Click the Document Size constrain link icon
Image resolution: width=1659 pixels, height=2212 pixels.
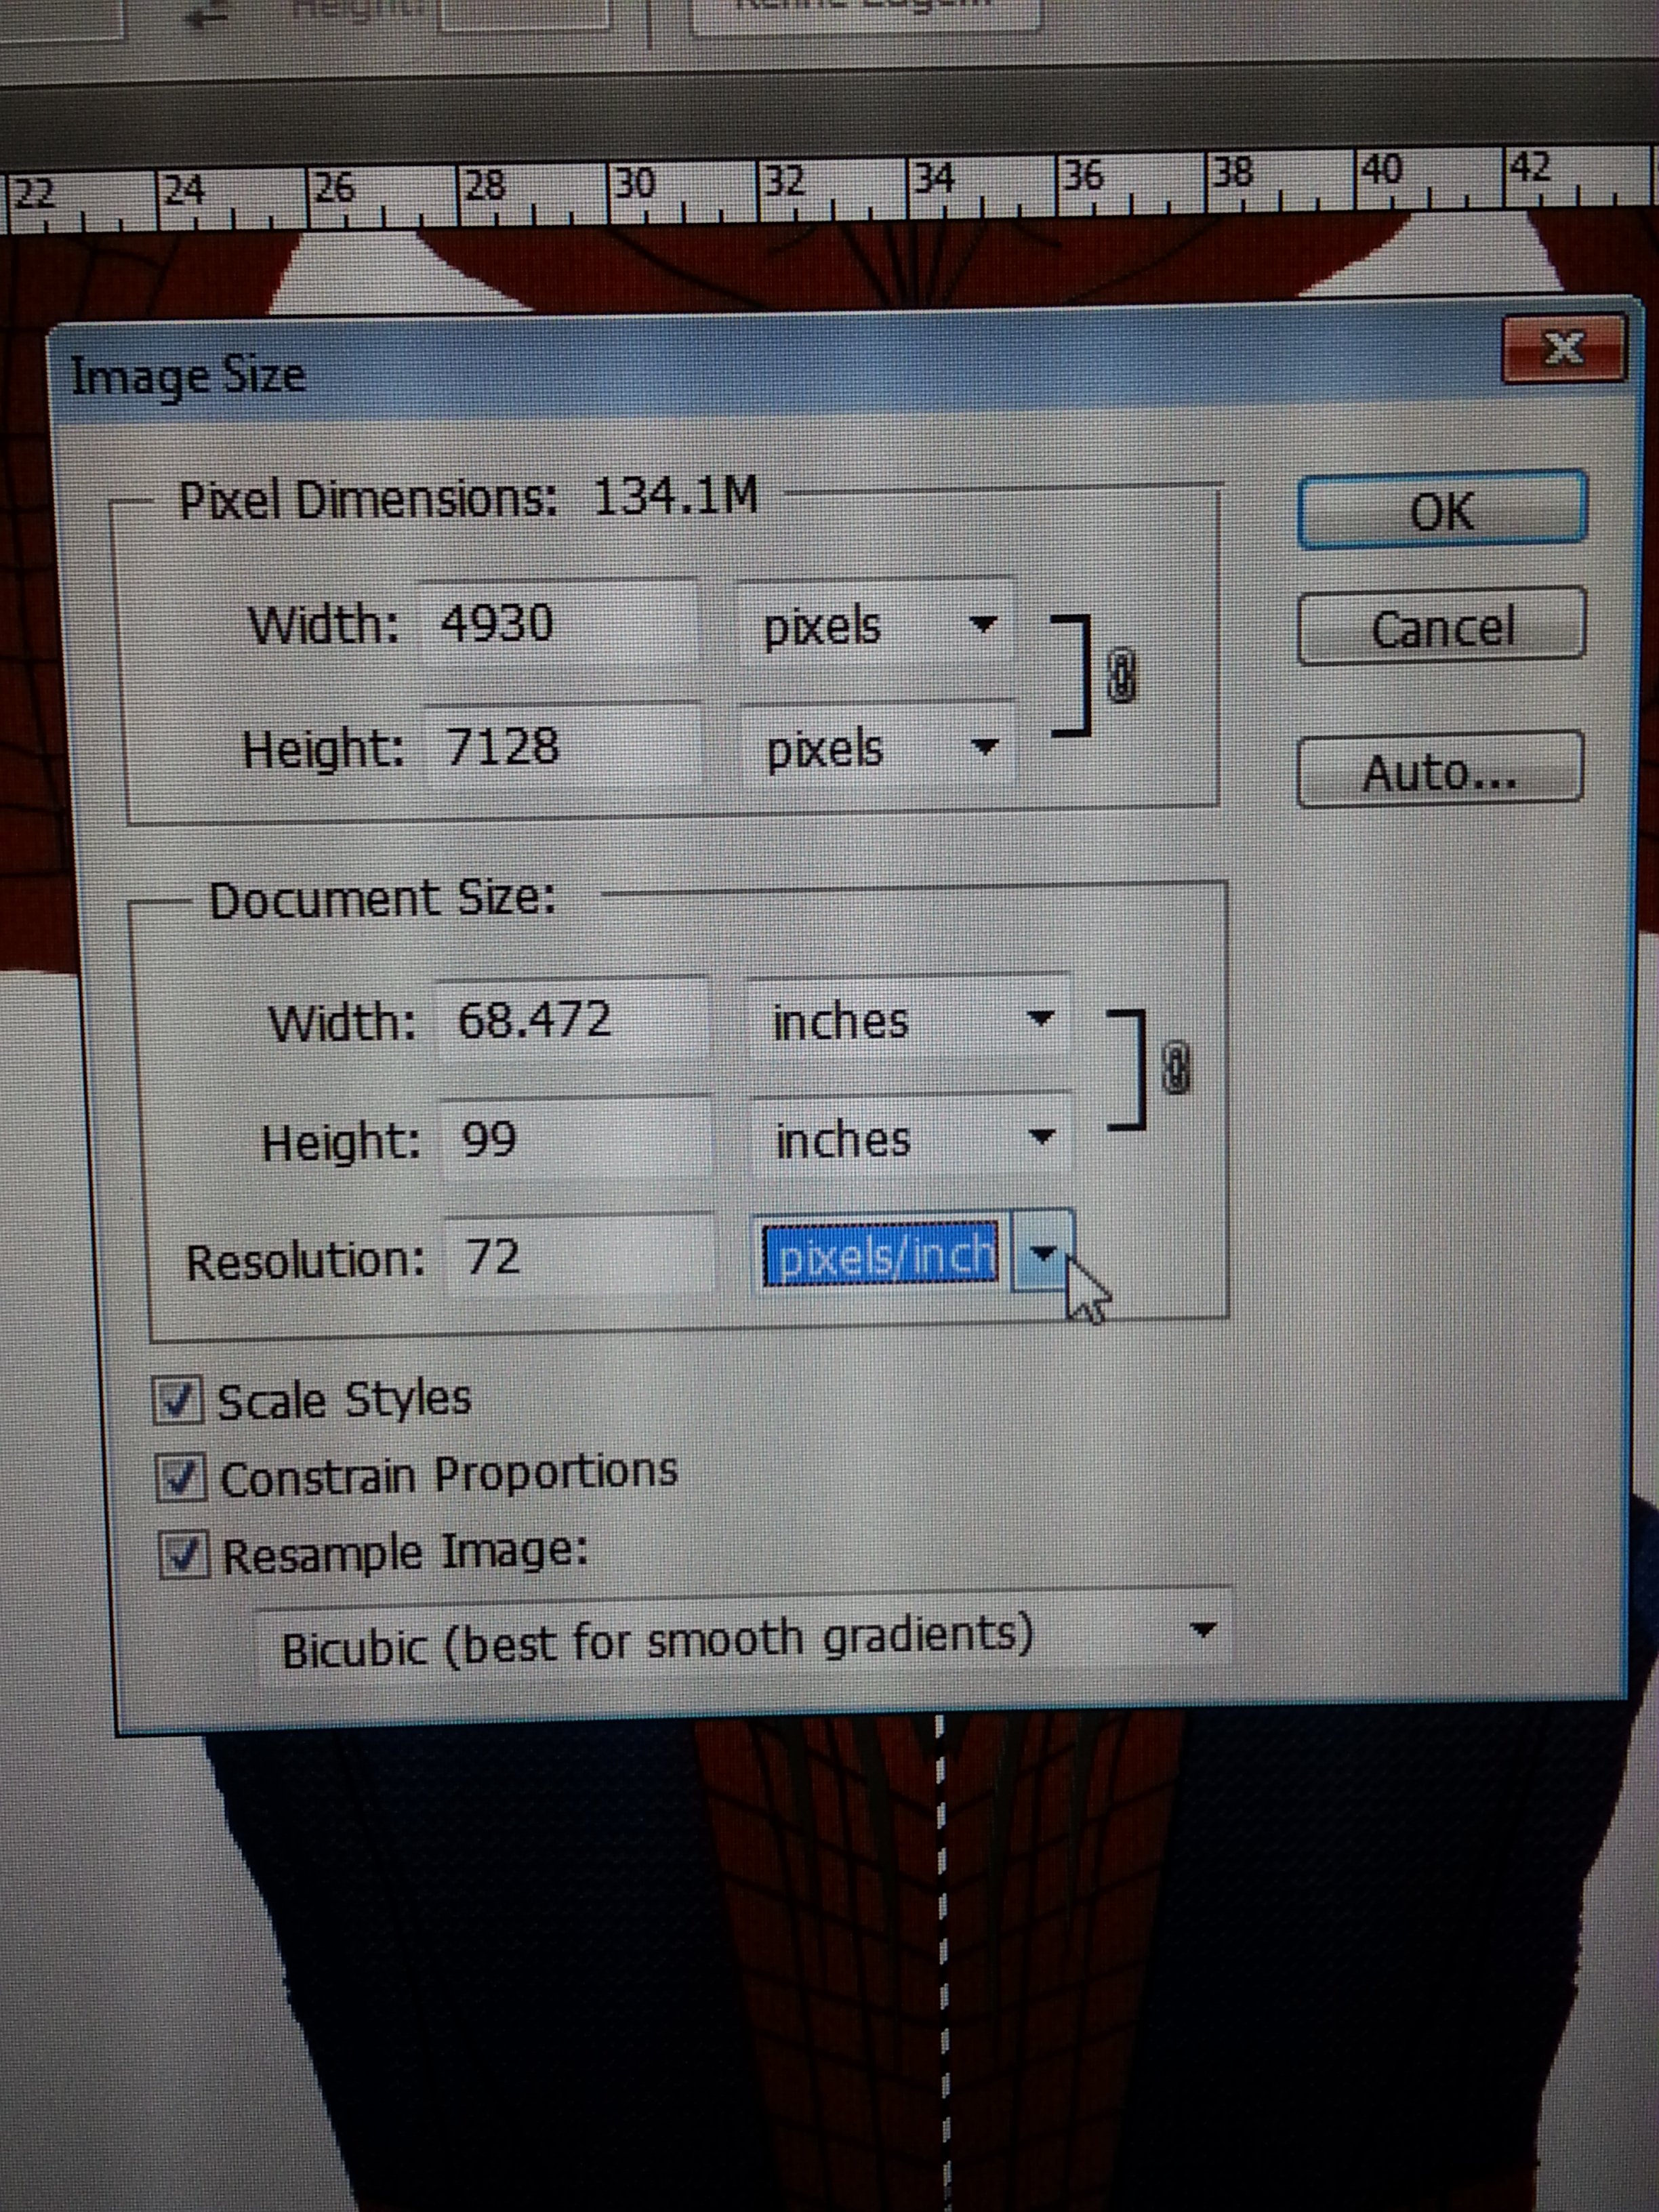1177,1068
